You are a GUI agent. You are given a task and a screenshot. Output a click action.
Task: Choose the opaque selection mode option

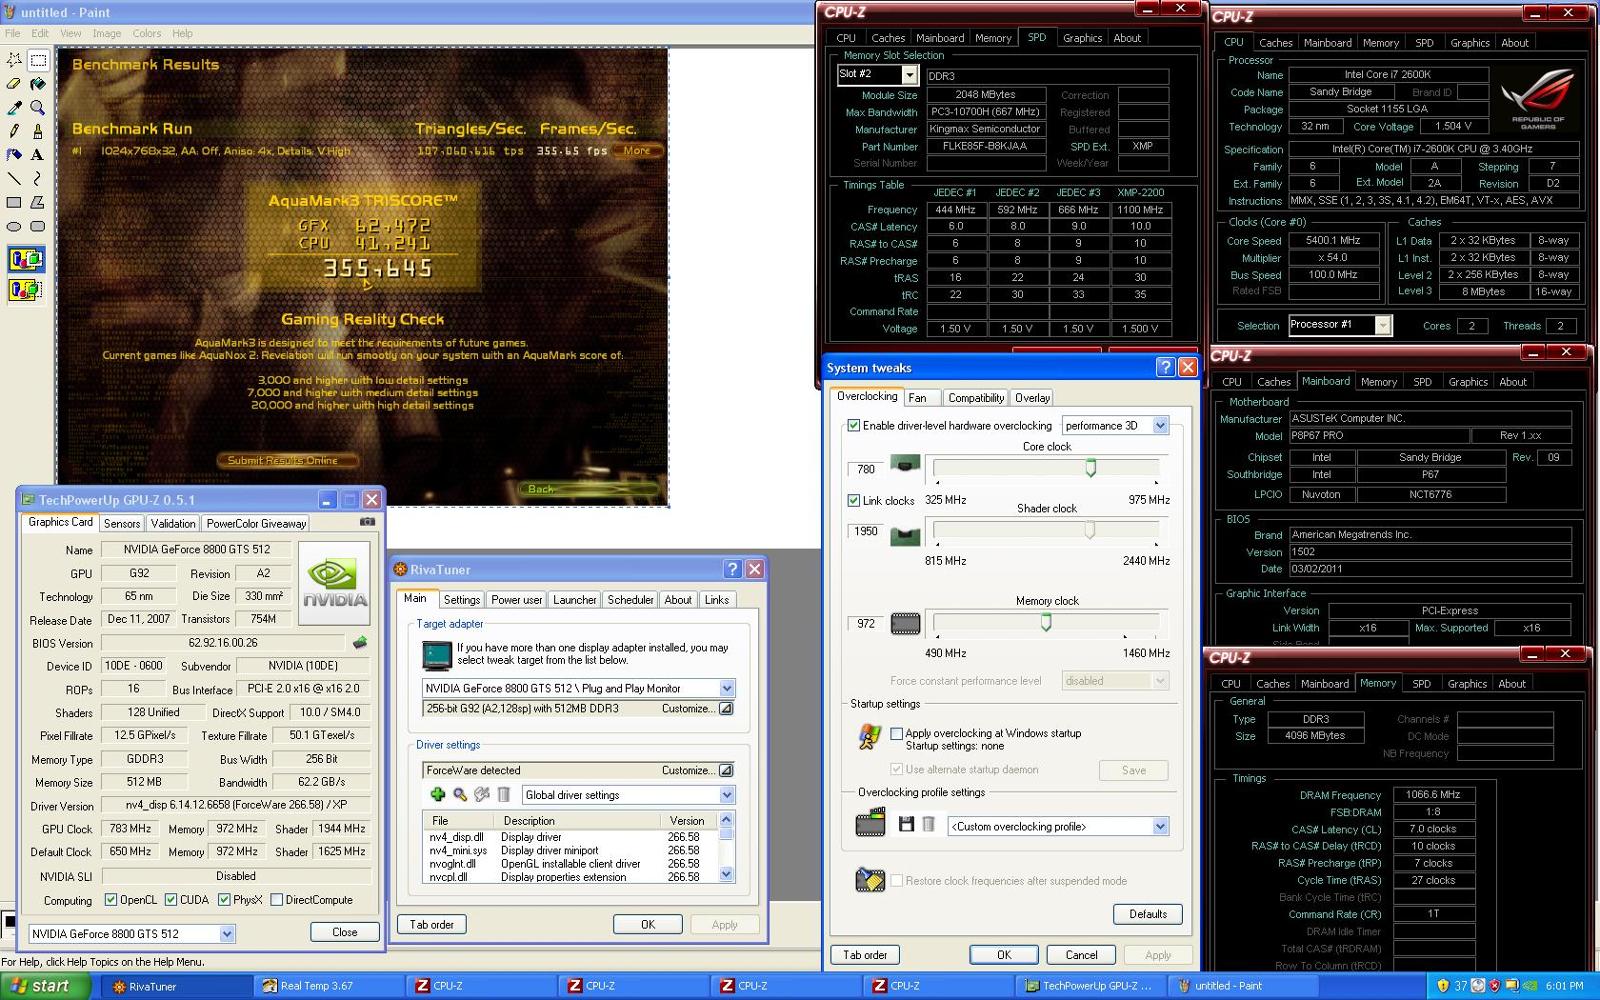26,260
